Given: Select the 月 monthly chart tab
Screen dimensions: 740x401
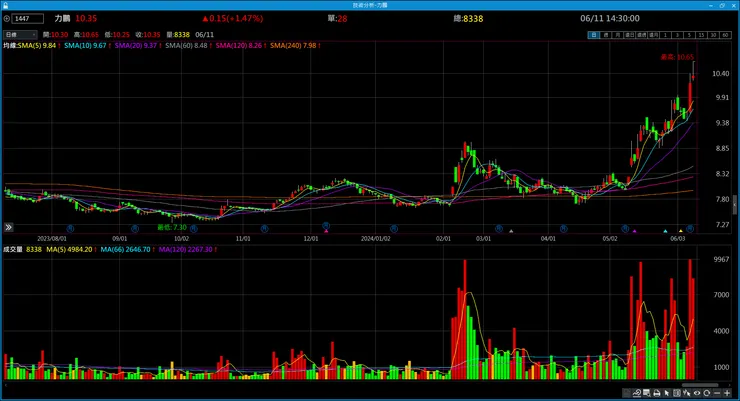Looking at the screenshot, I should tap(618, 35).
